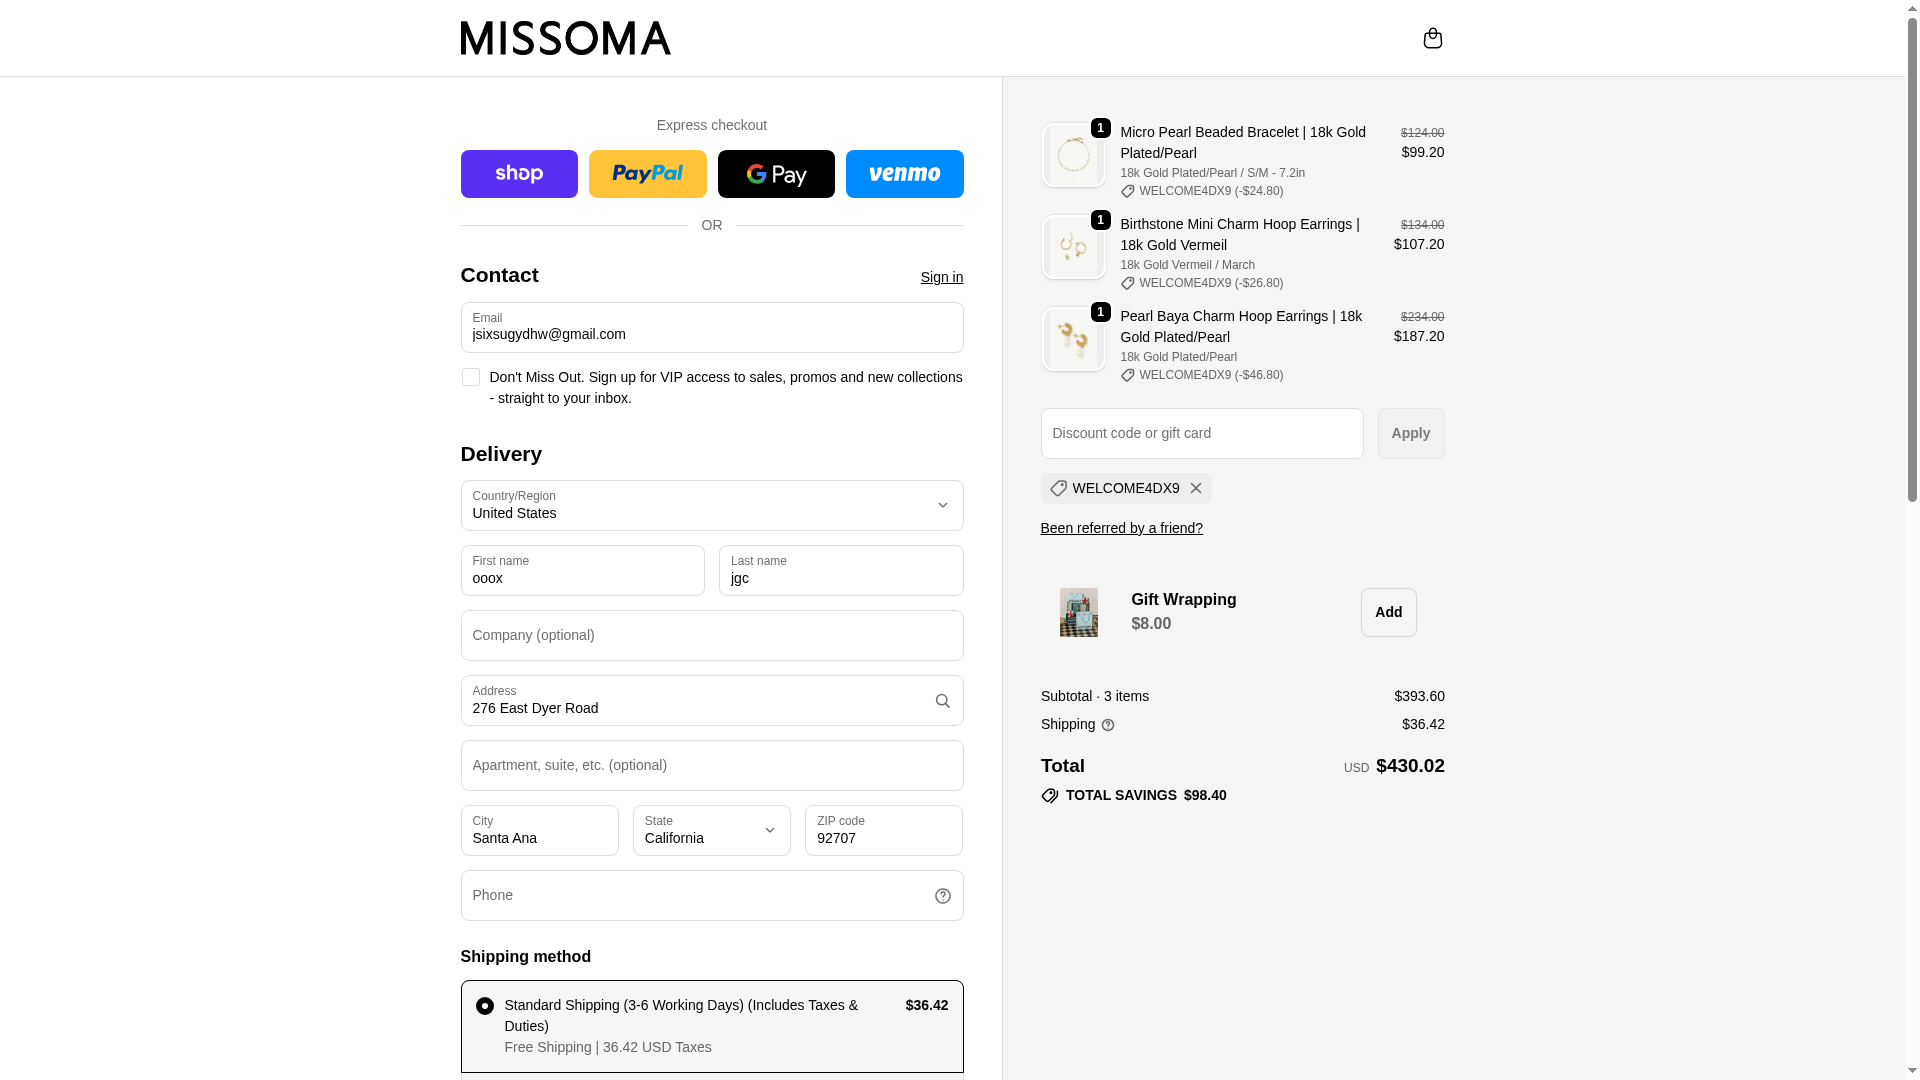
Task: Click the phone field help icon
Action: [942, 896]
